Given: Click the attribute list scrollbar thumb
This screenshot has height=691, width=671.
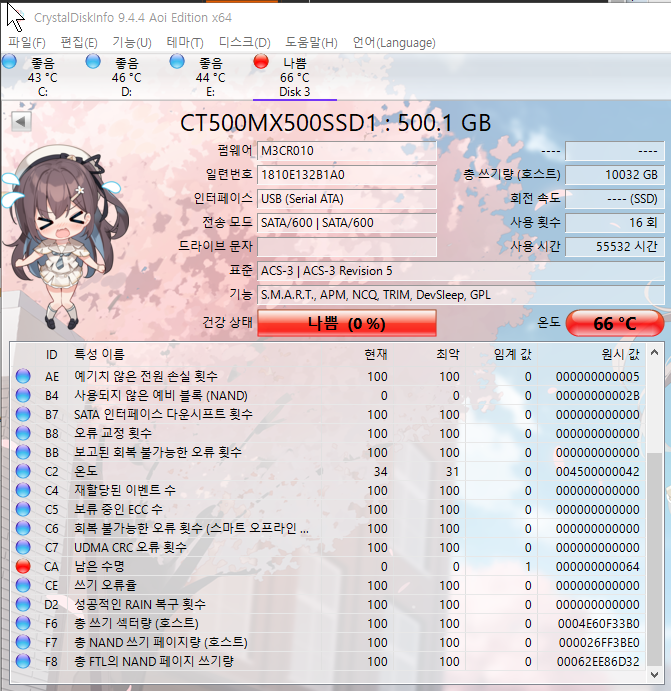Looking at the screenshot, I should tap(654, 559).
